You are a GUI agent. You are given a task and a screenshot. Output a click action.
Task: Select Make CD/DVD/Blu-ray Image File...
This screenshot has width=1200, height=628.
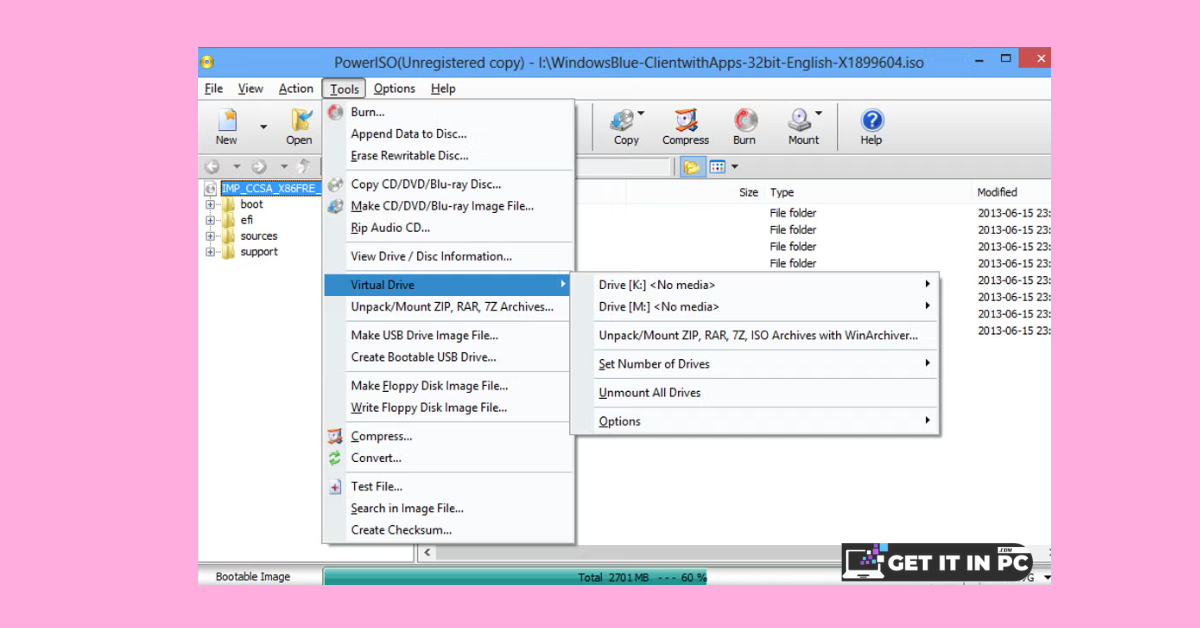point(448,206)
